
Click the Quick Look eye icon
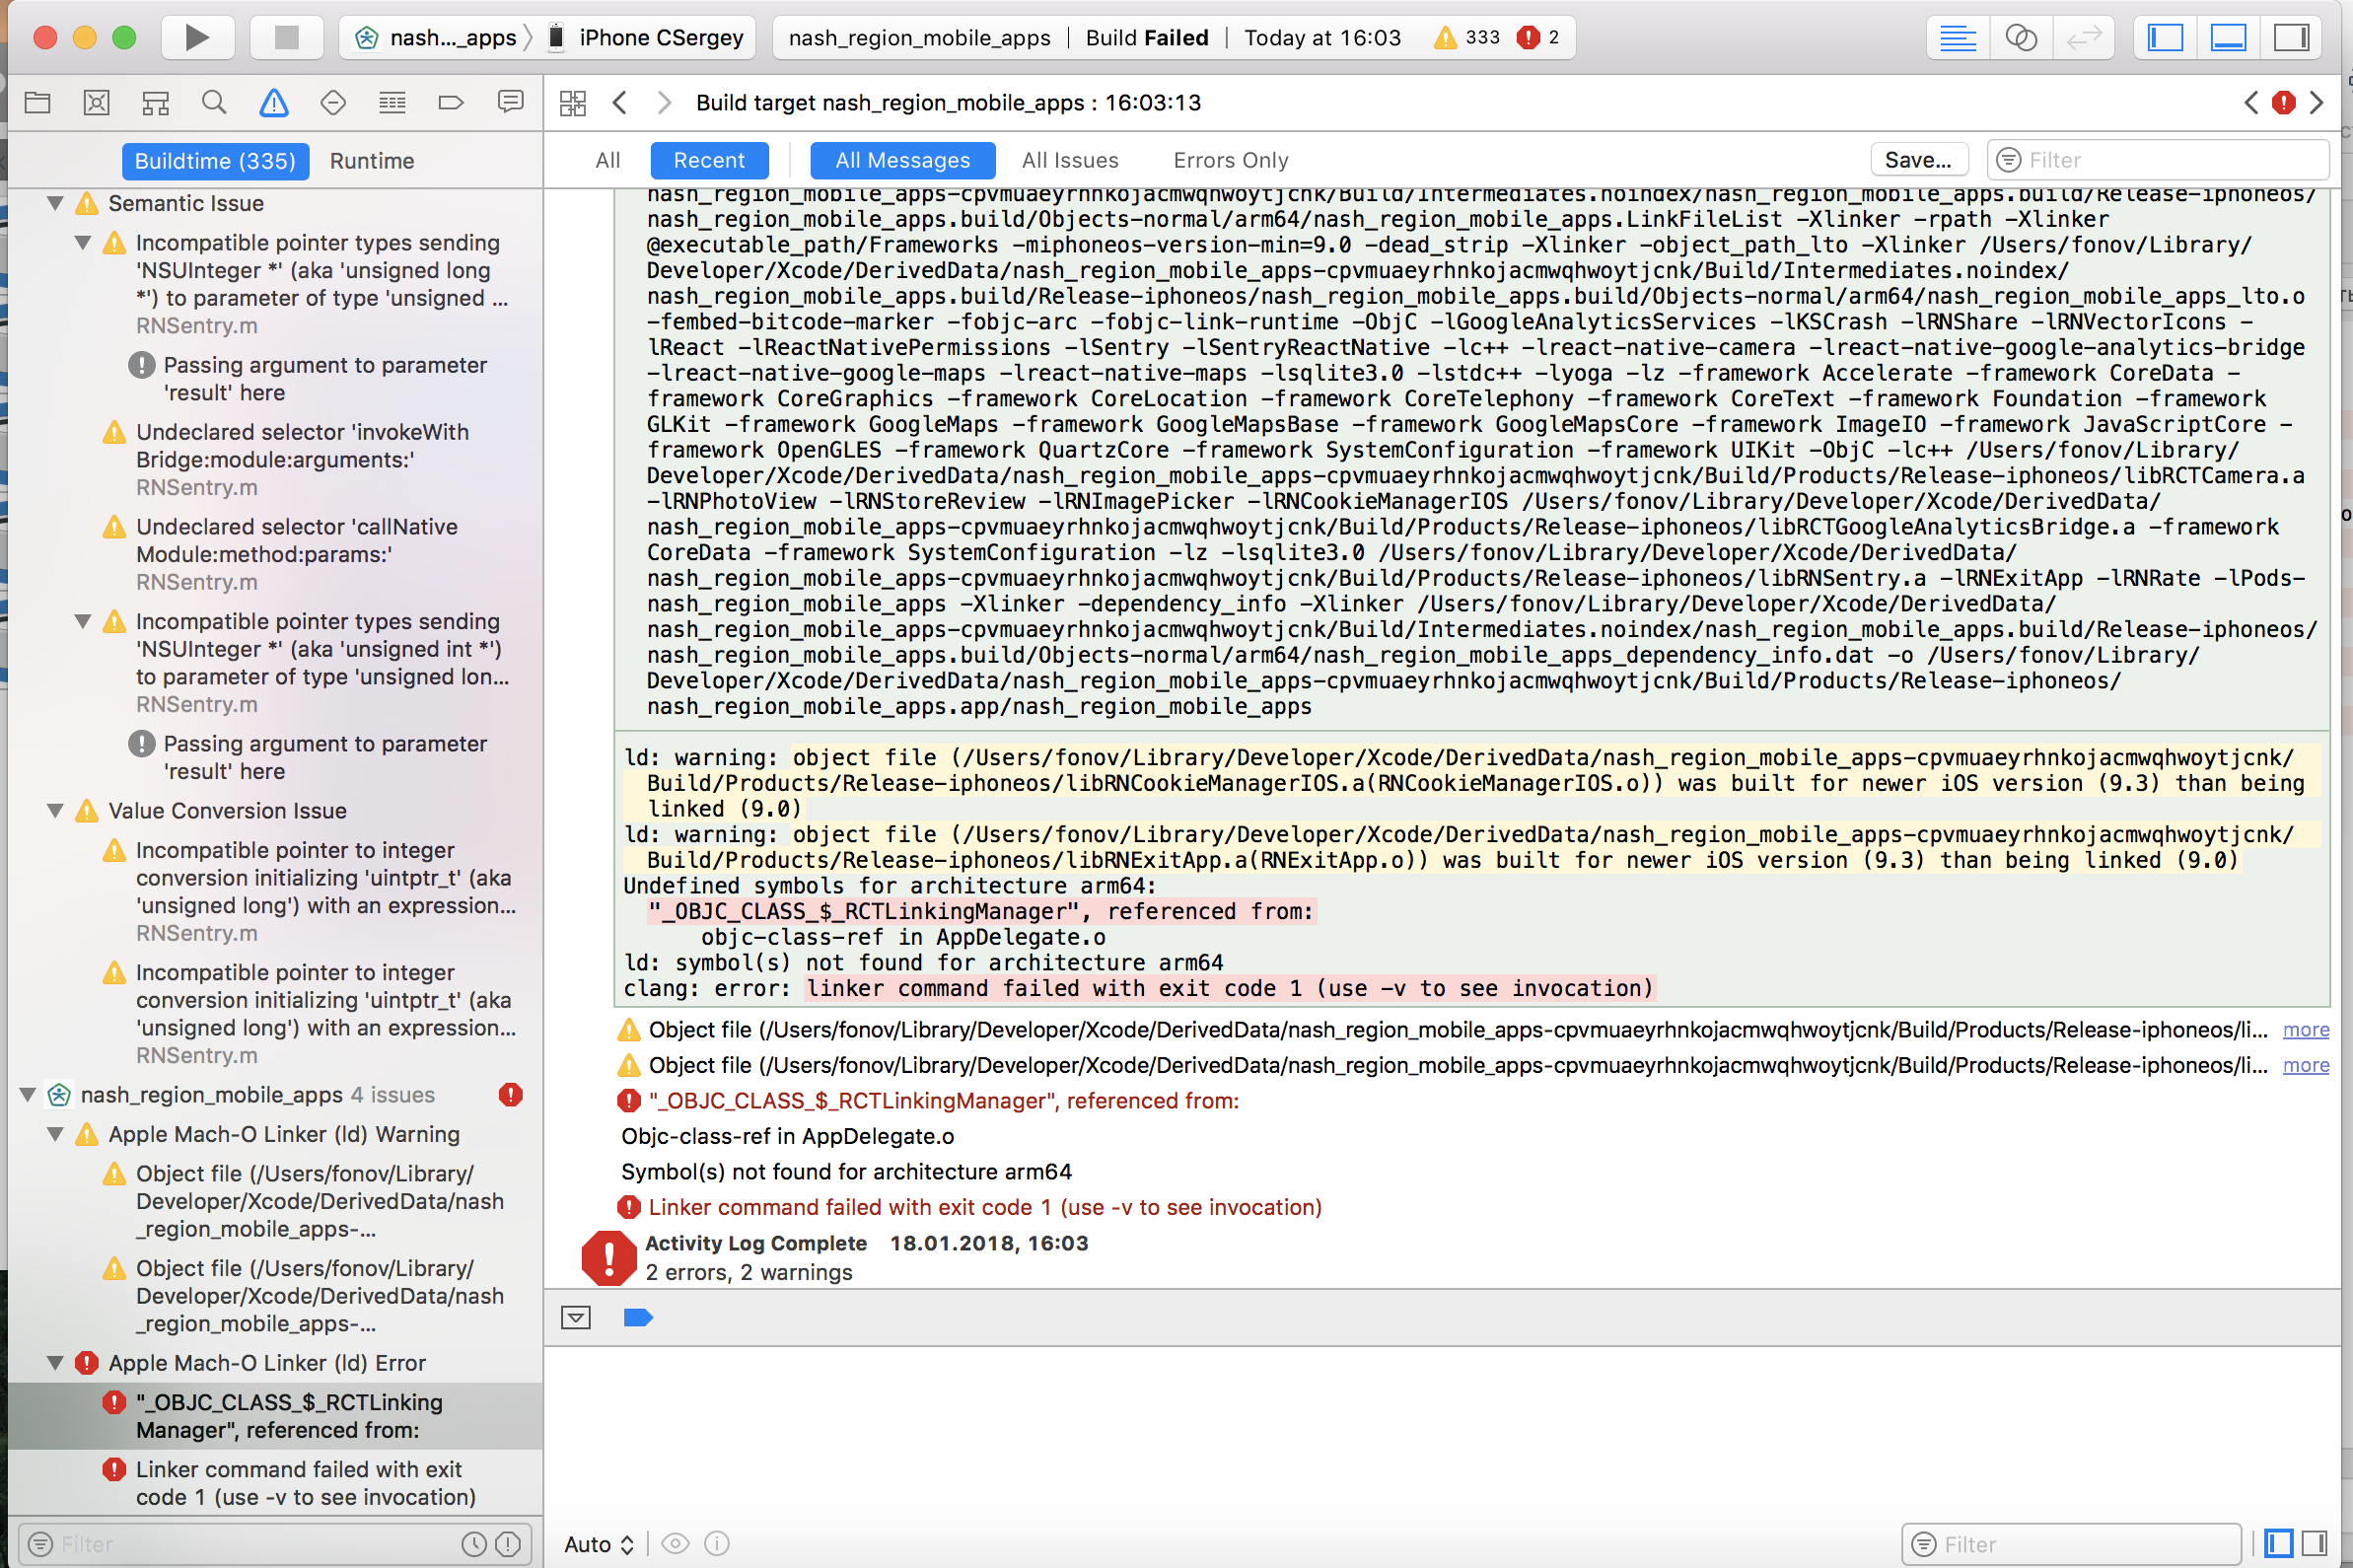(676, 1544)
